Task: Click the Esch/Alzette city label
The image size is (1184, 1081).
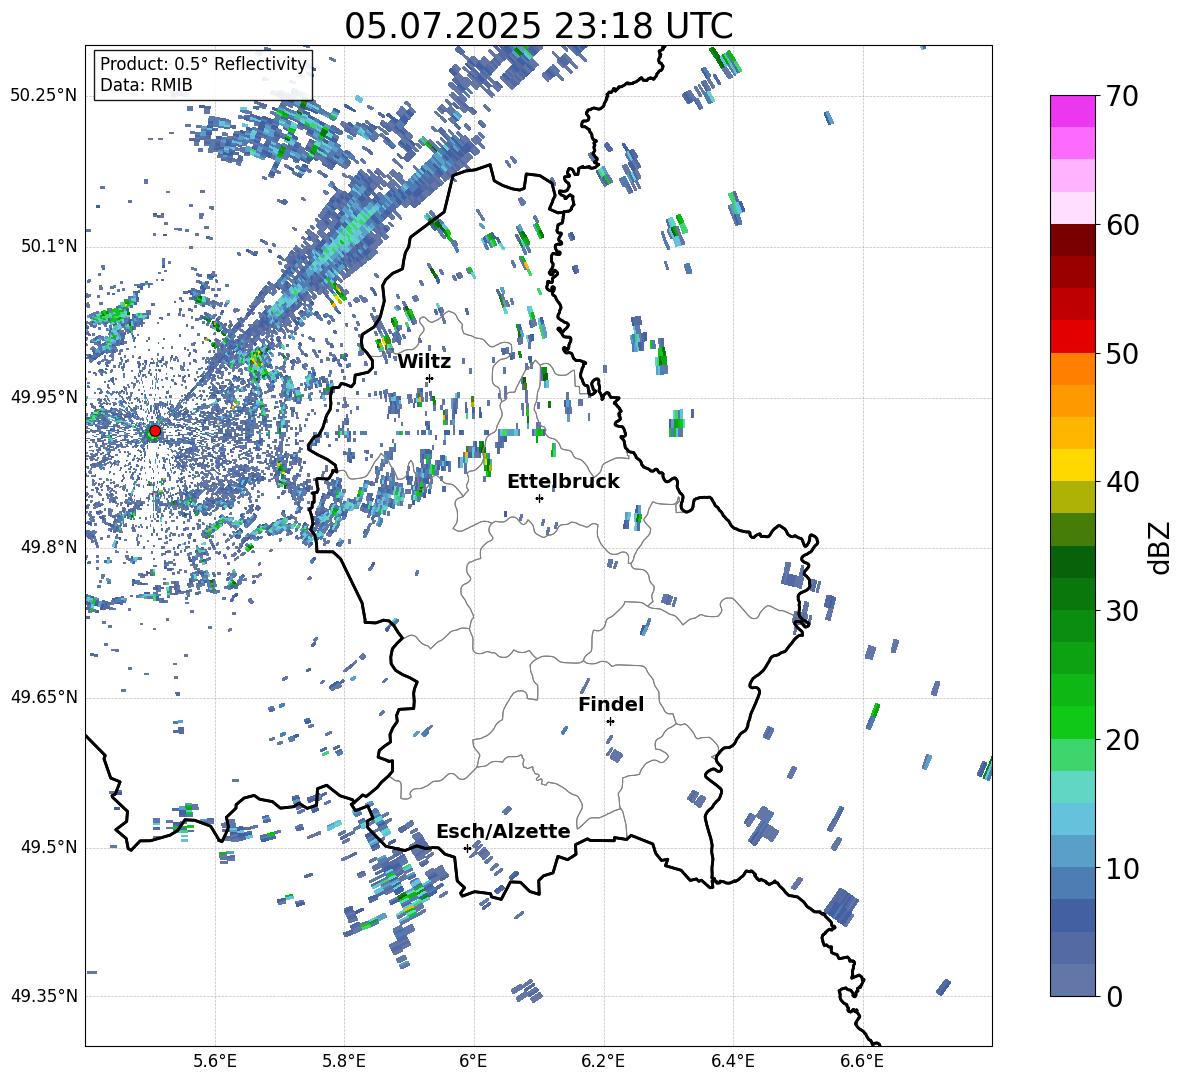Action: click(504, 831)
